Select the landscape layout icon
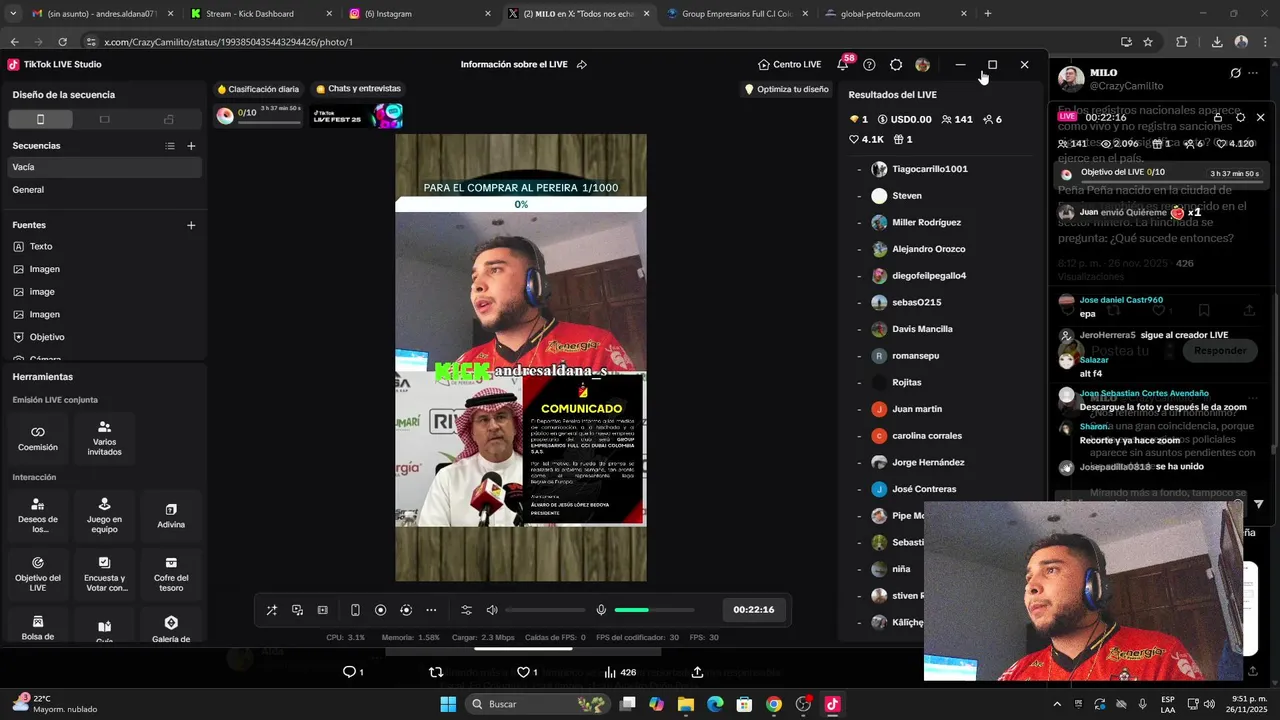The width and height of the screenshot is (1280, 720). [x=104, y=119]
